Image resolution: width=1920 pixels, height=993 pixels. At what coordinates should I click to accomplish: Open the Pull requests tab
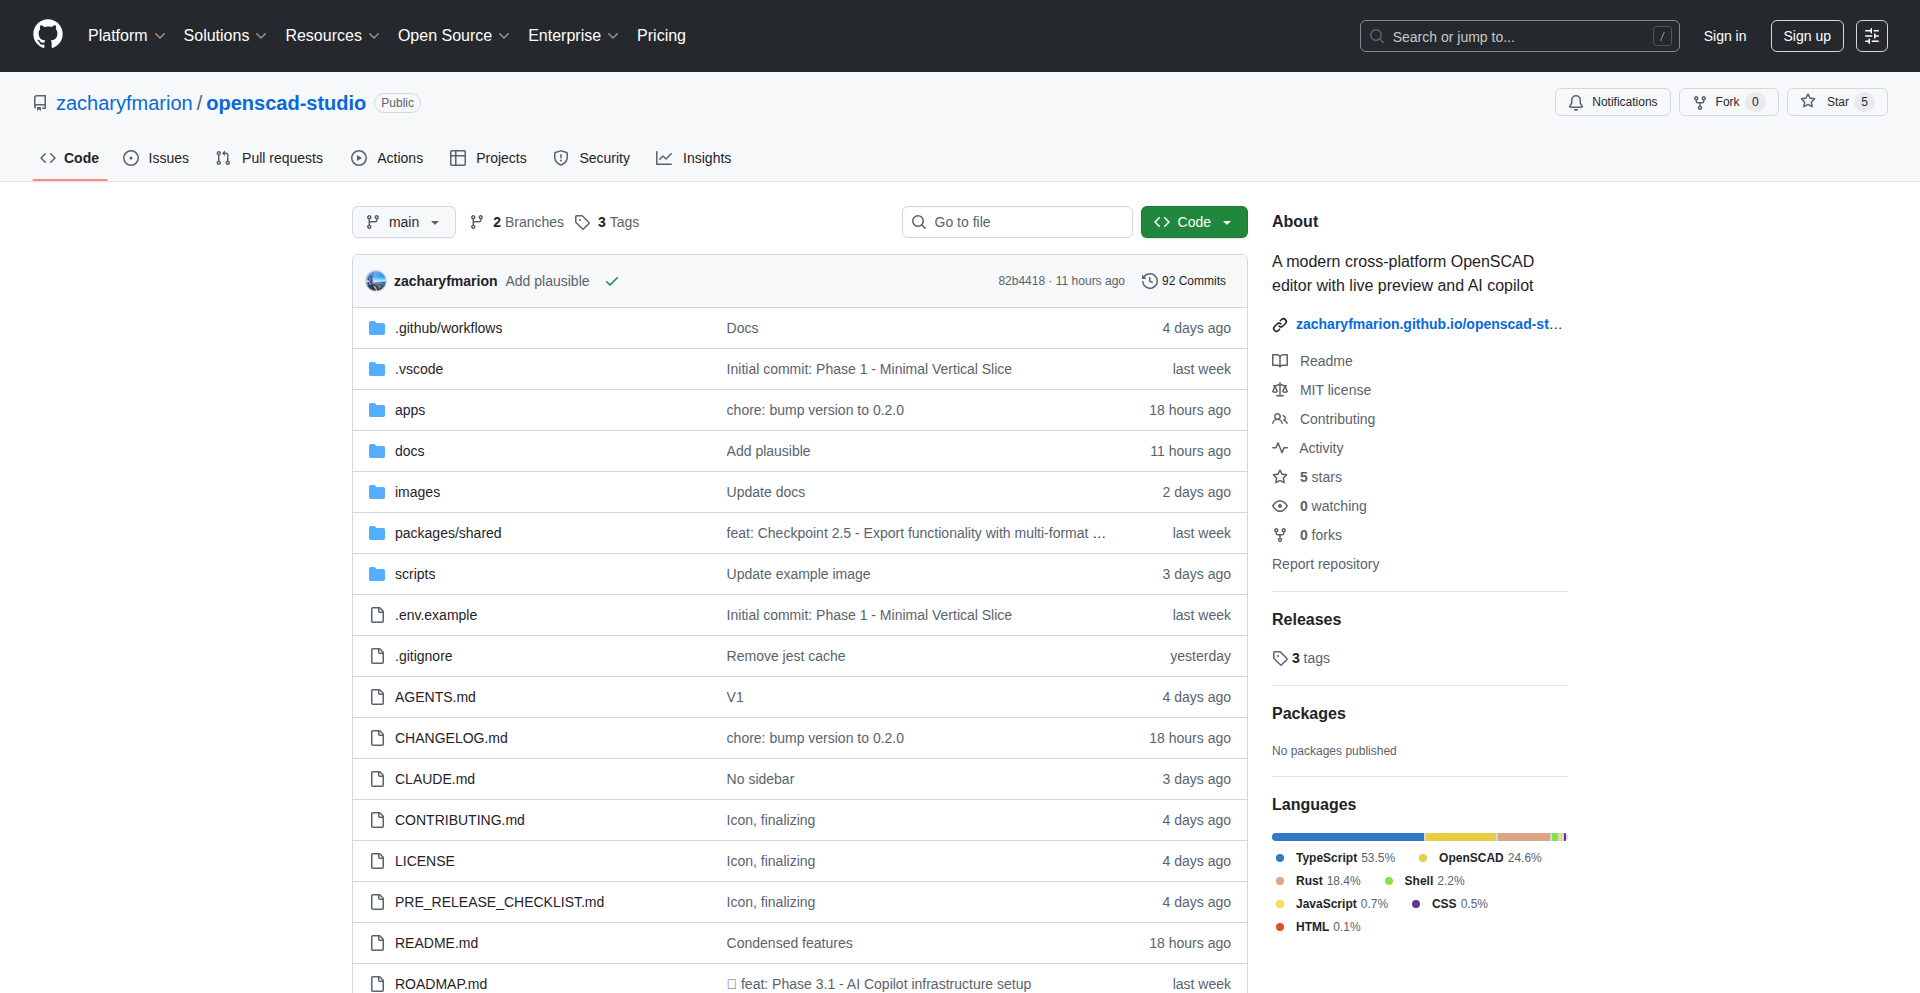[x=270, y=158]
